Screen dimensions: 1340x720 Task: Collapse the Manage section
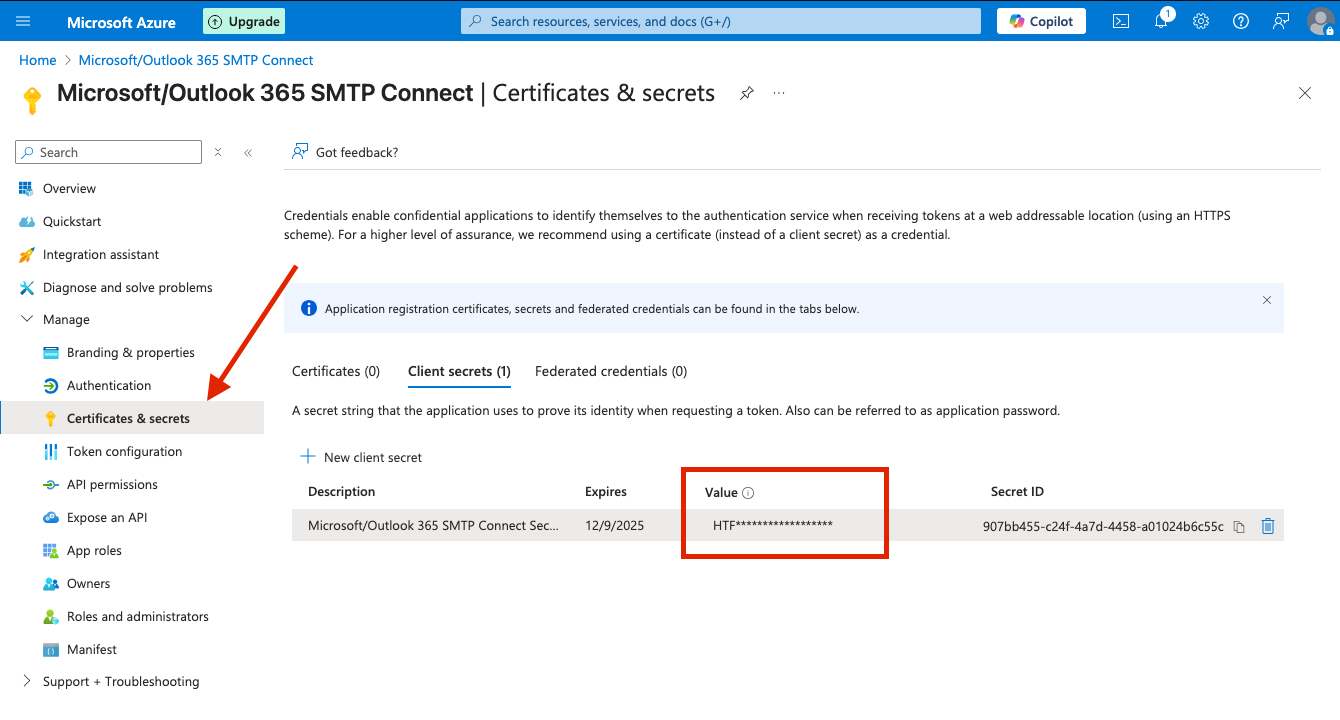point(26,320)
